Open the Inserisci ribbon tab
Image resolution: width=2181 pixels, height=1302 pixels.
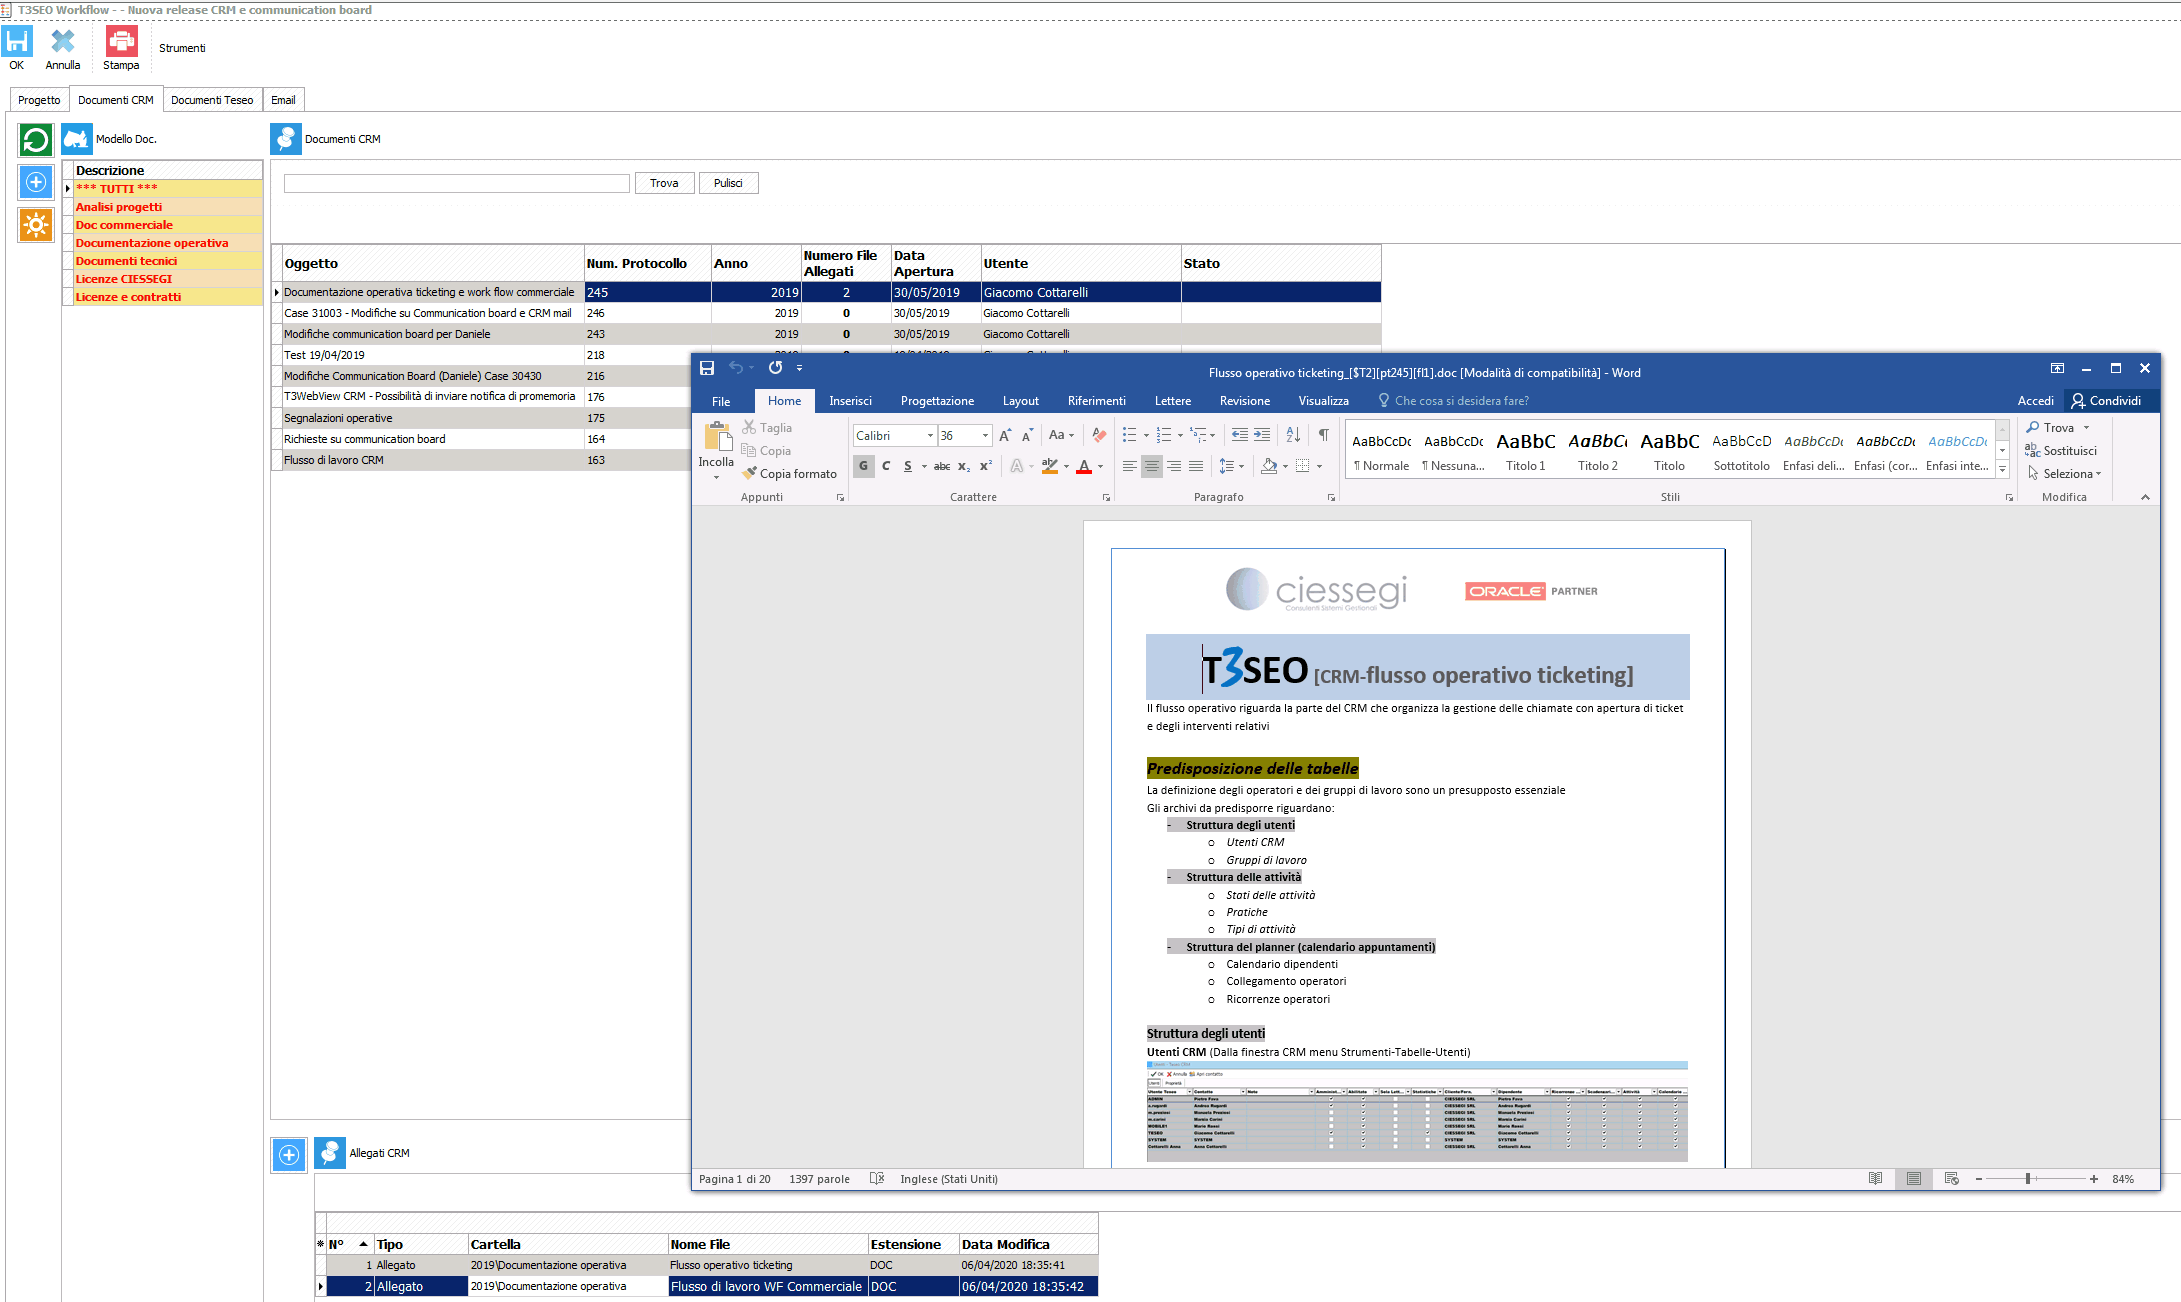[850, 401]
